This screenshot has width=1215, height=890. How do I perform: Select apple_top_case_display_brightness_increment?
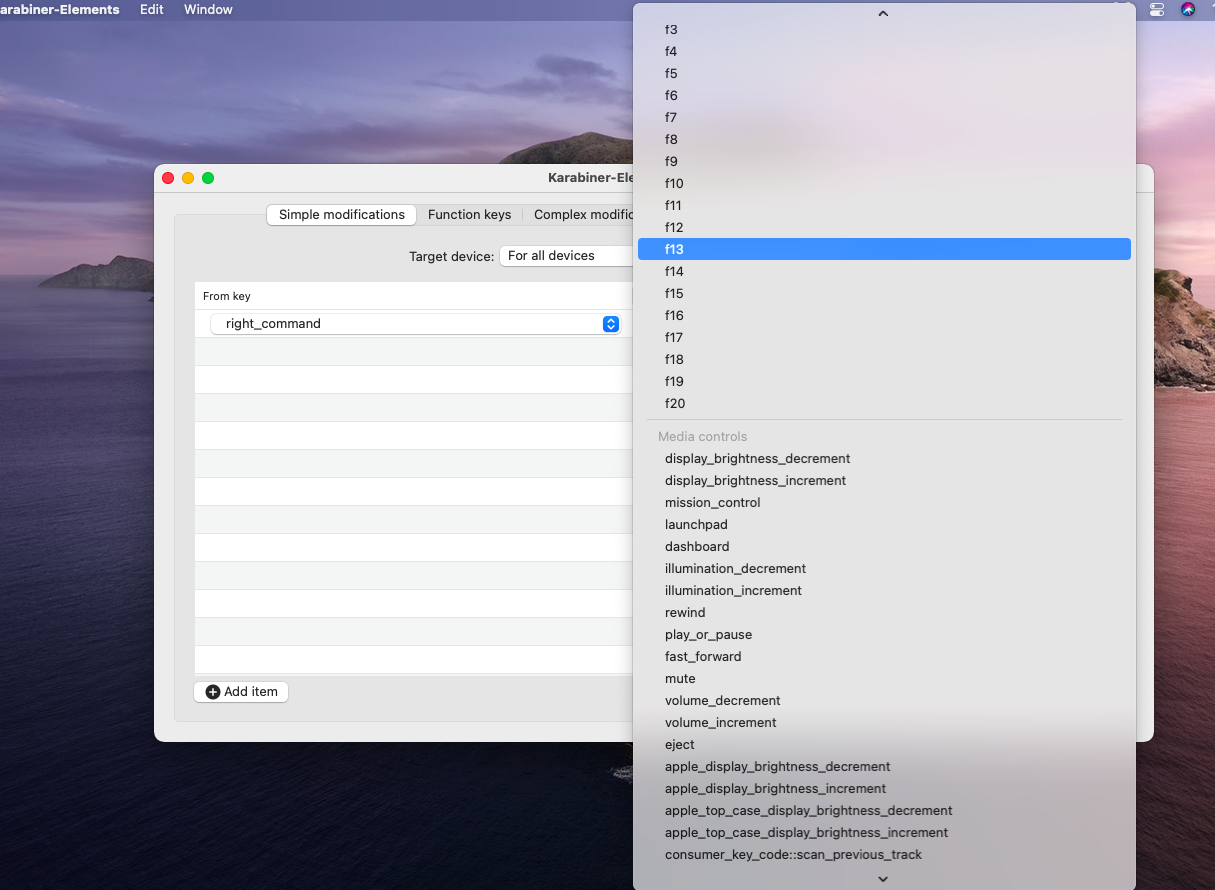click(884, 832)
